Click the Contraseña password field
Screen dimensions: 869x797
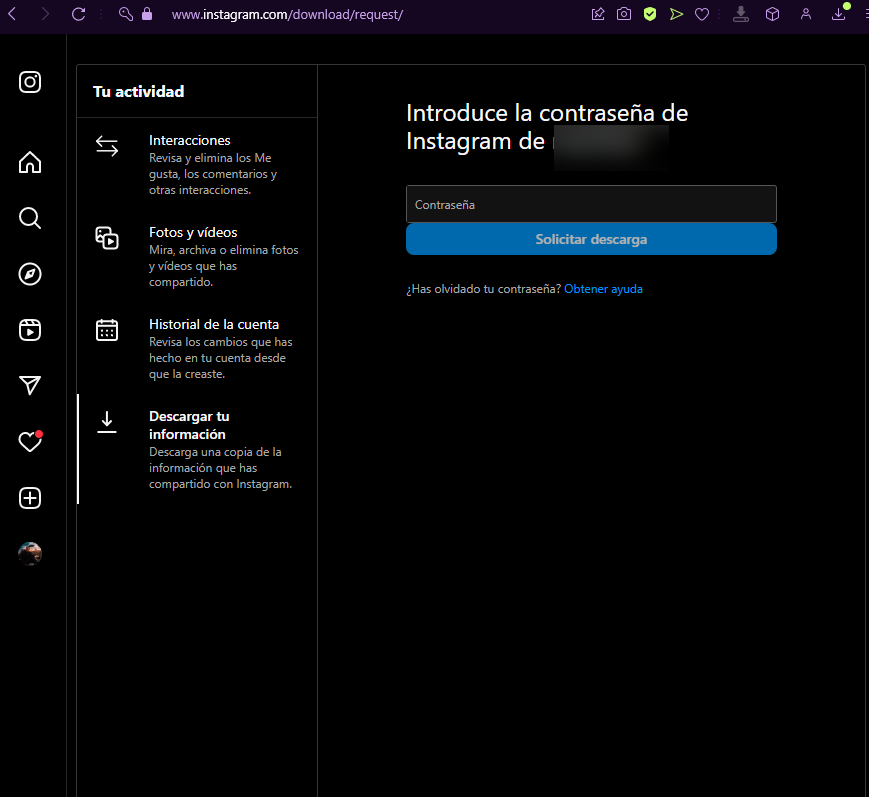591,204
